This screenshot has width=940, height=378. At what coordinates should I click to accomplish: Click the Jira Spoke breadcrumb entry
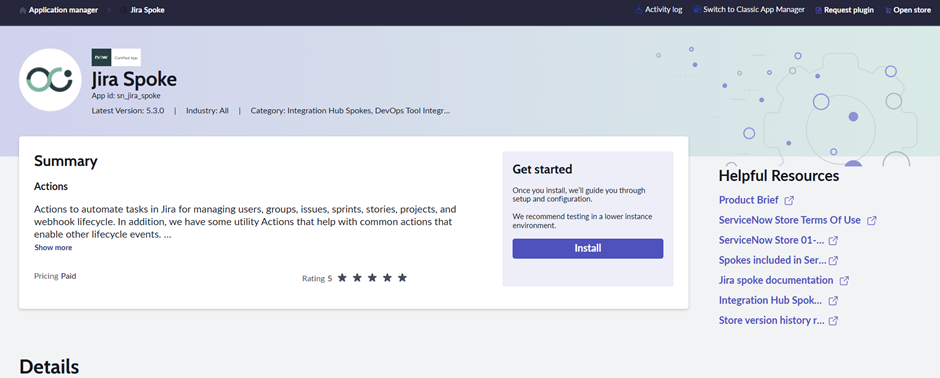[147, 10]
